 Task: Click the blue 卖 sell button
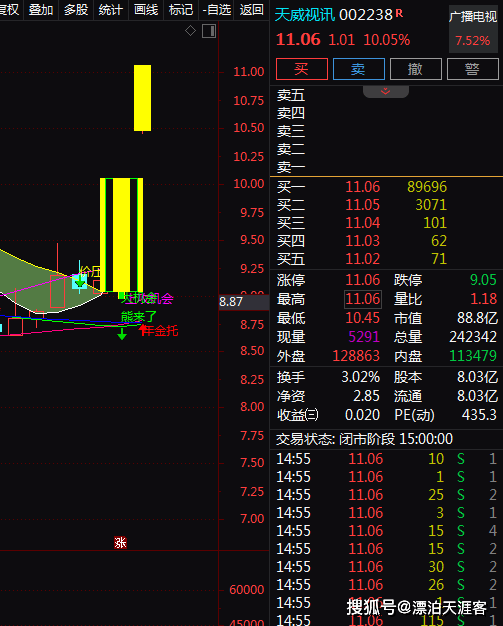tap(358, 69)
